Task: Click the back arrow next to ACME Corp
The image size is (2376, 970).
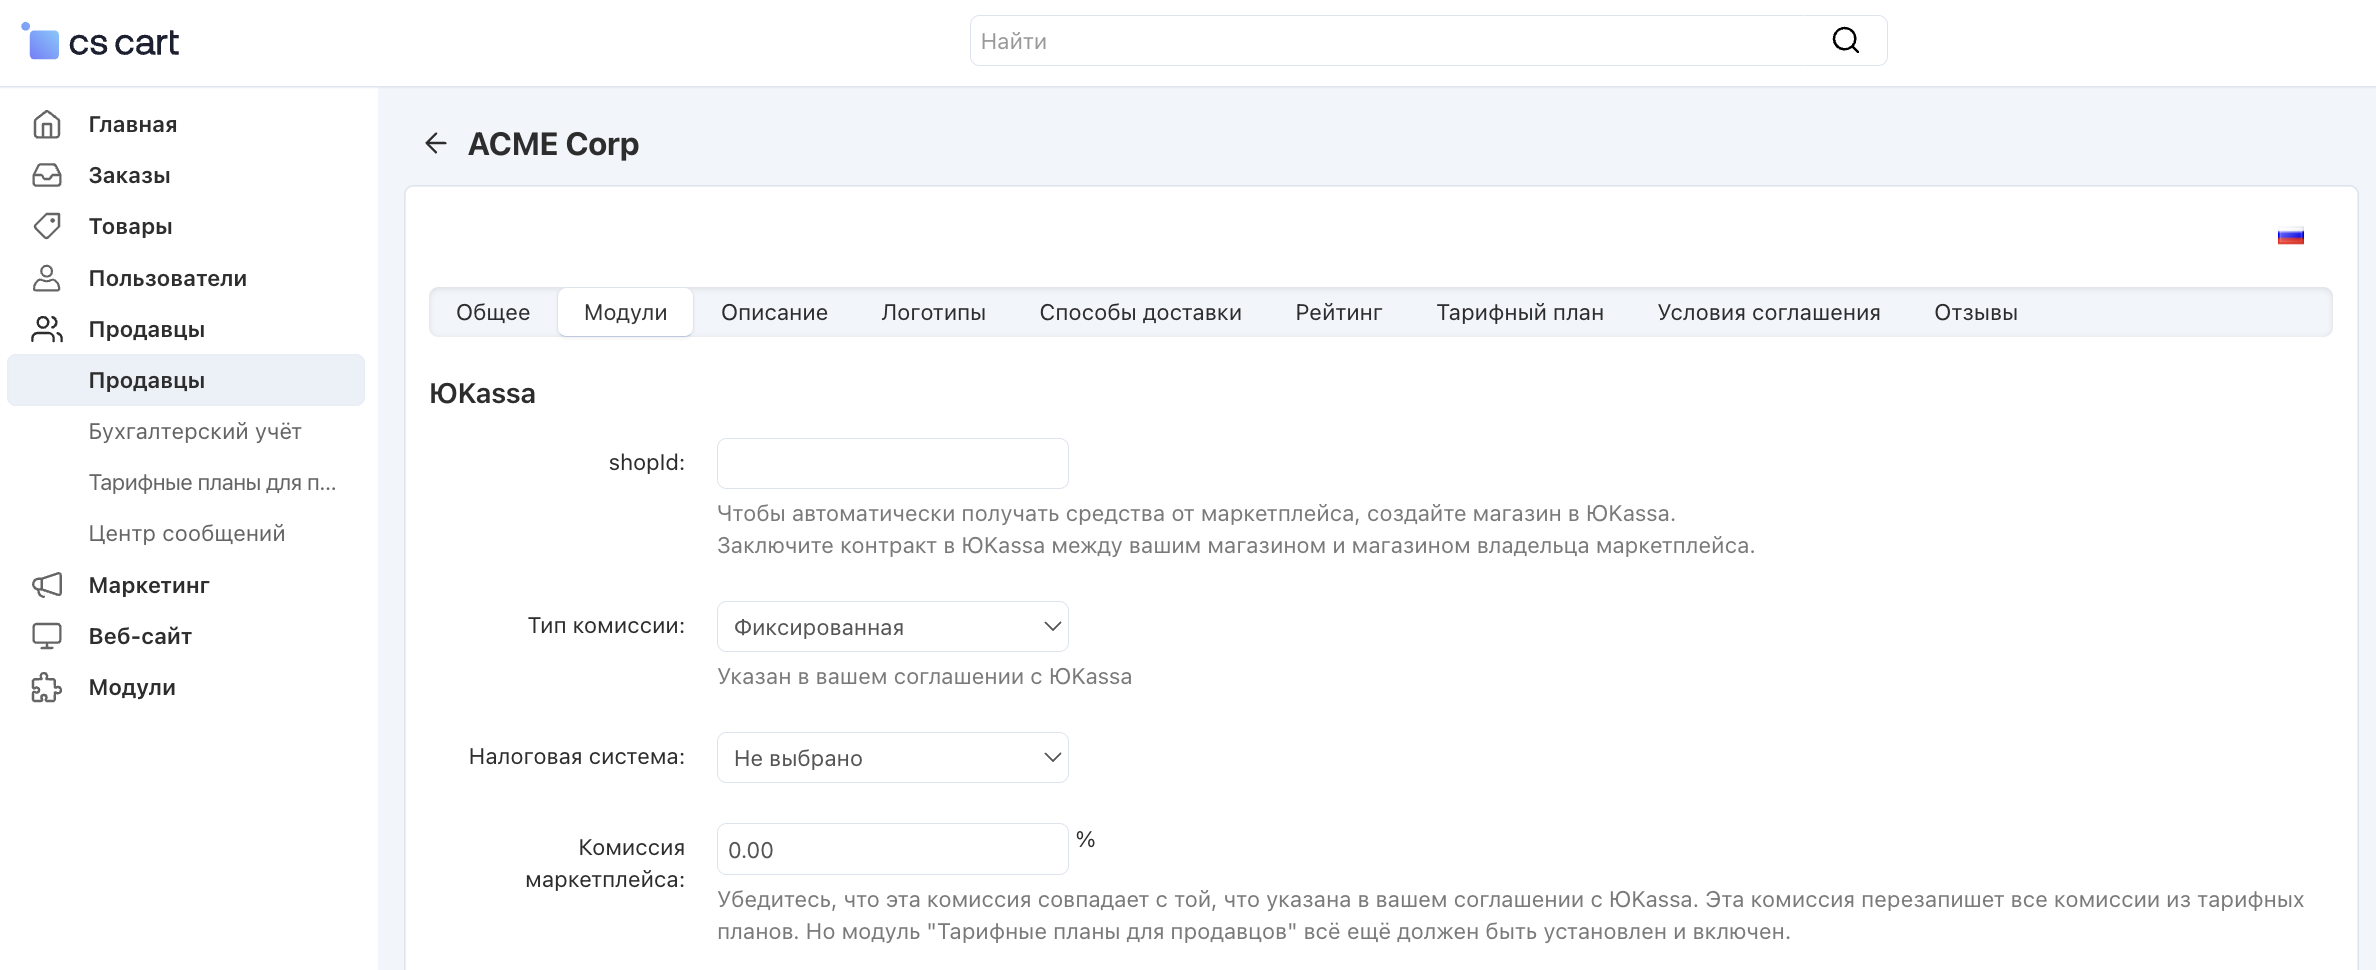Action: tap(435, 144)
